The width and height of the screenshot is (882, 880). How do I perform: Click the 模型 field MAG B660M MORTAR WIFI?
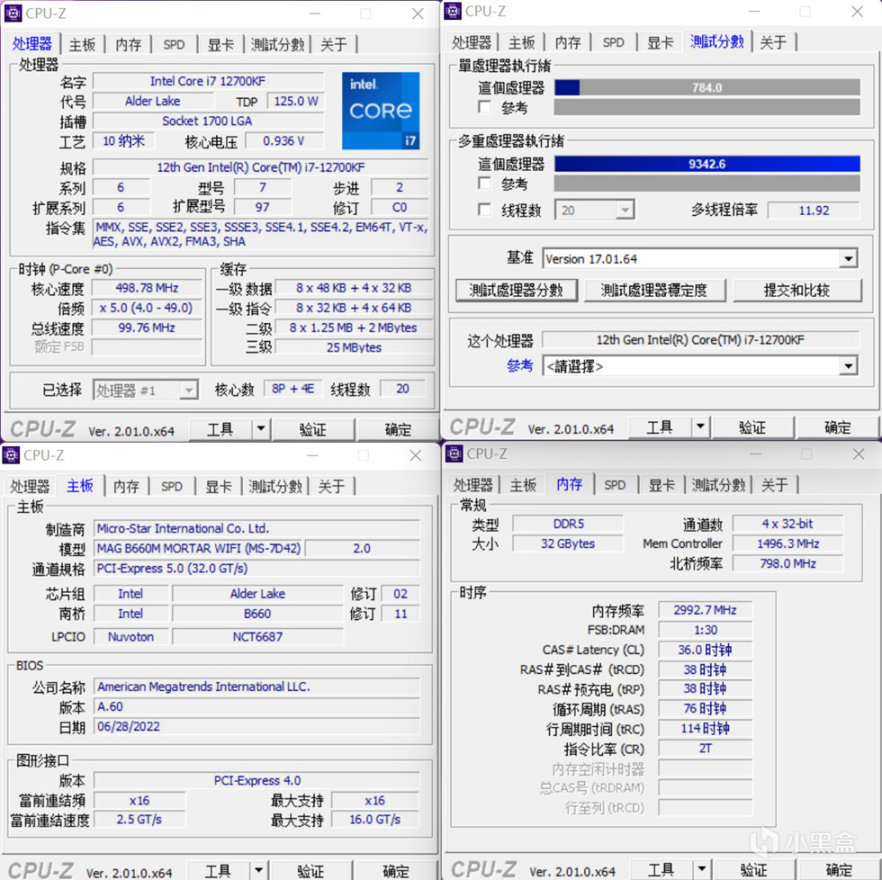(x=199, y=548)
